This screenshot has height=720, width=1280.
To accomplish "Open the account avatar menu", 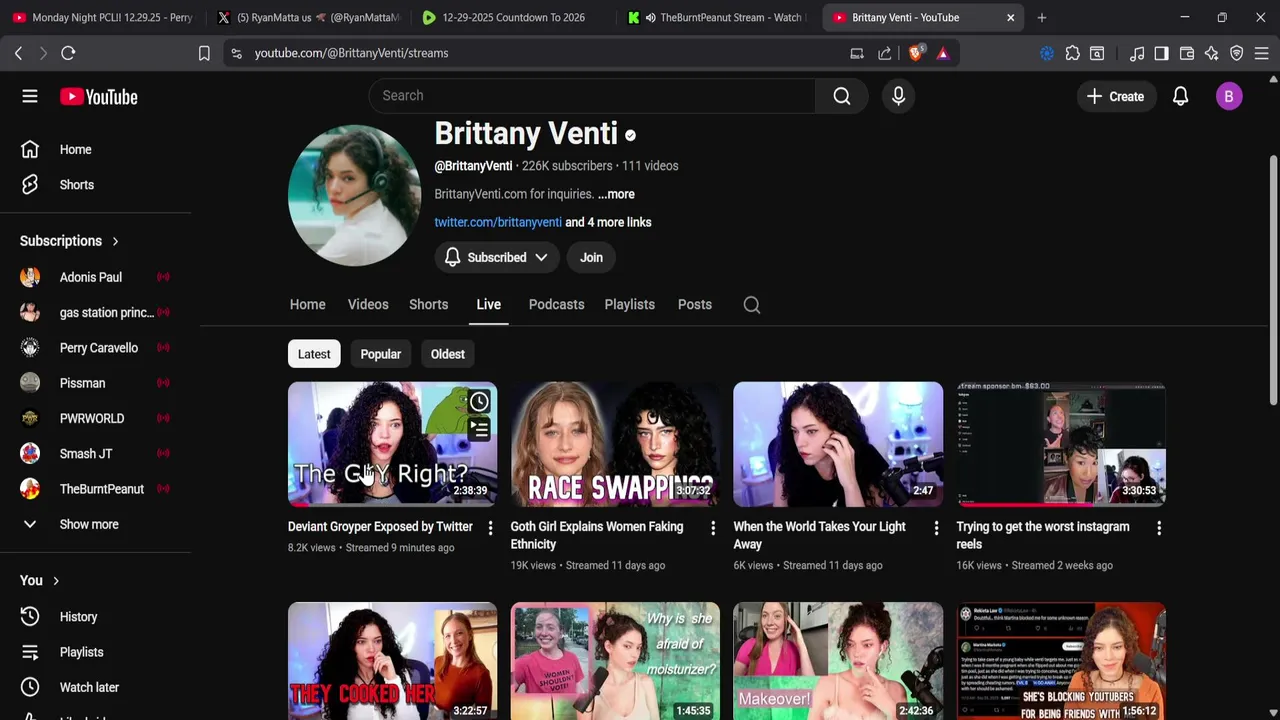I will (1229, 96).
